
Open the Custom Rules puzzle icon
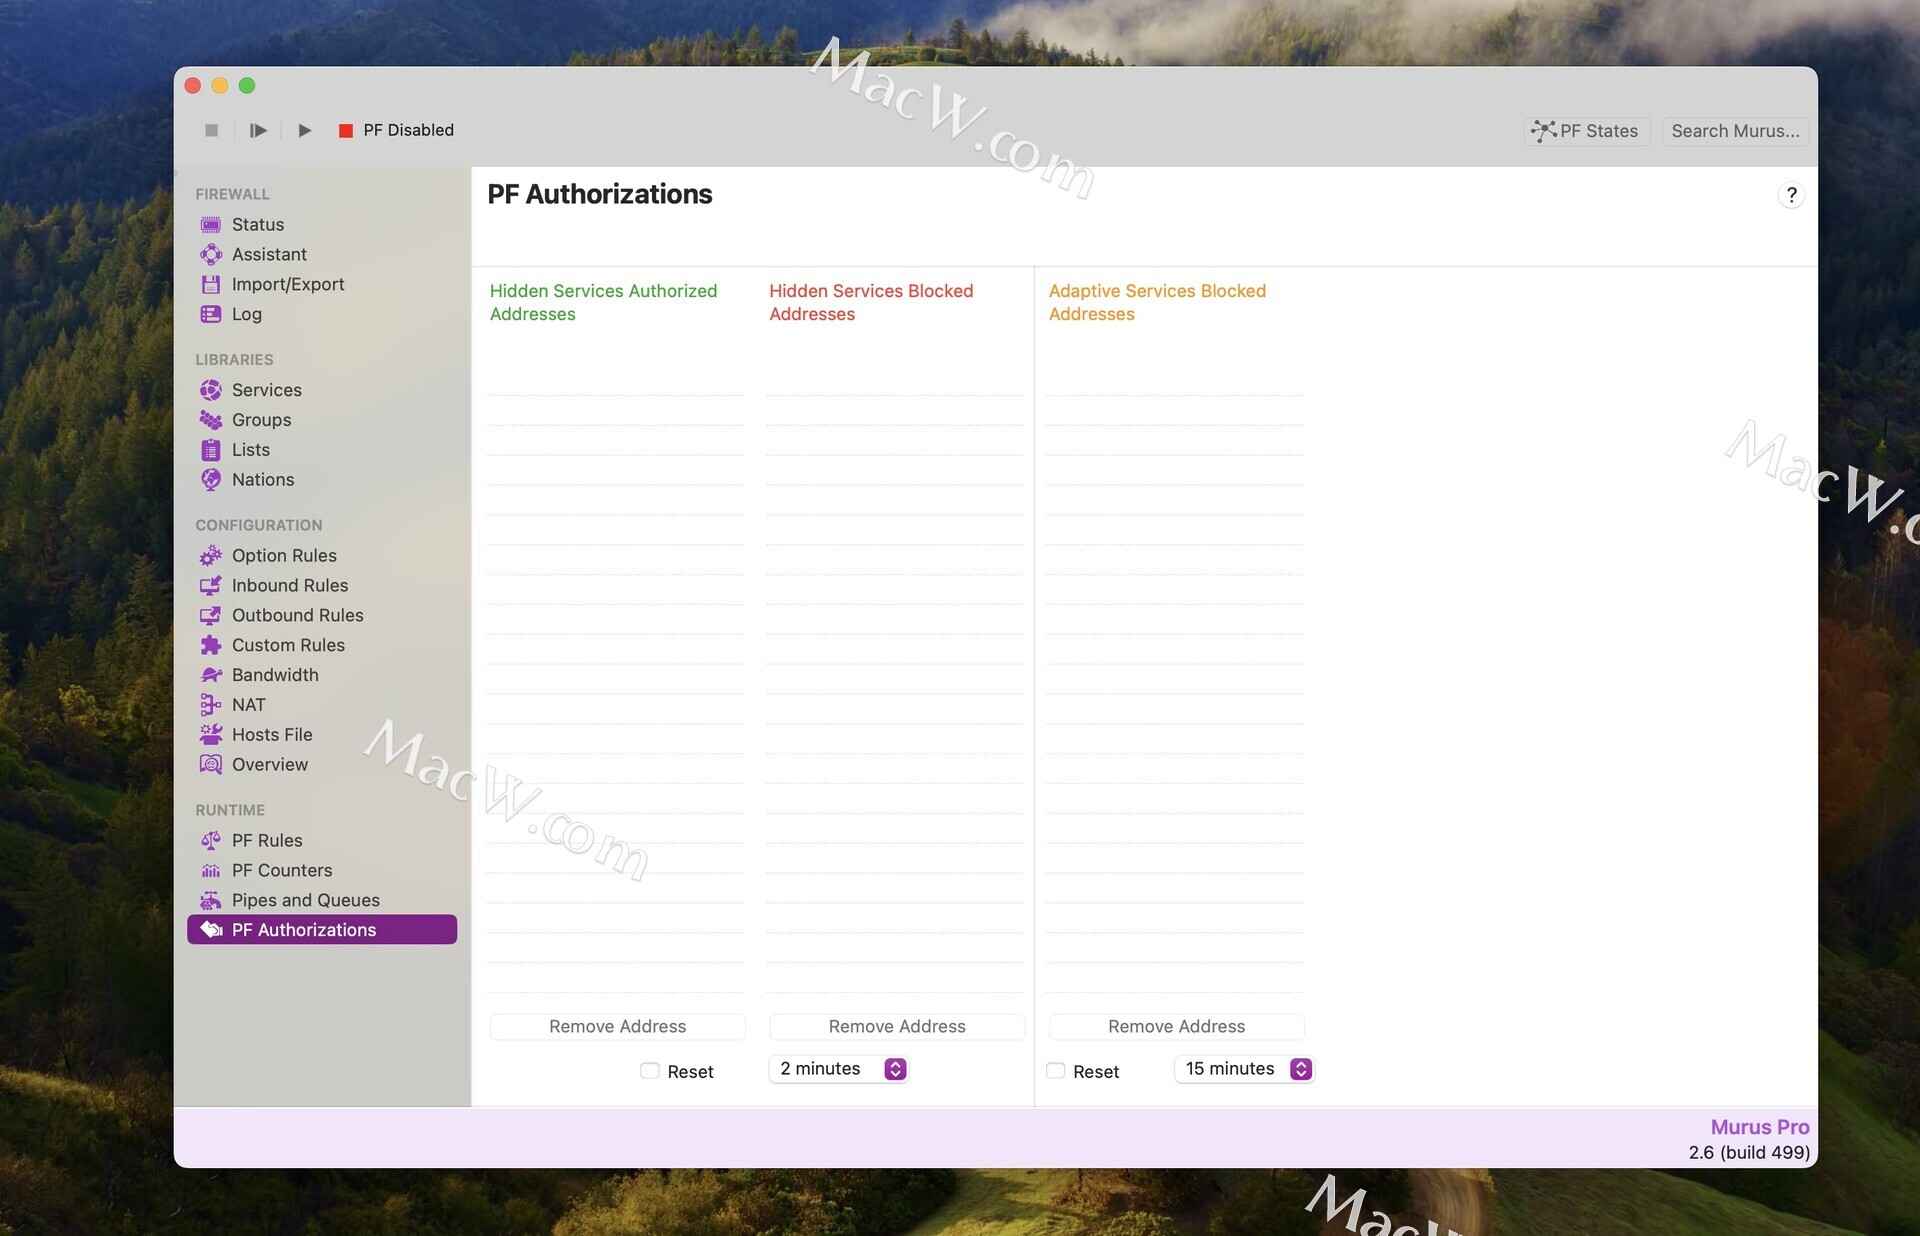(211, 645)
